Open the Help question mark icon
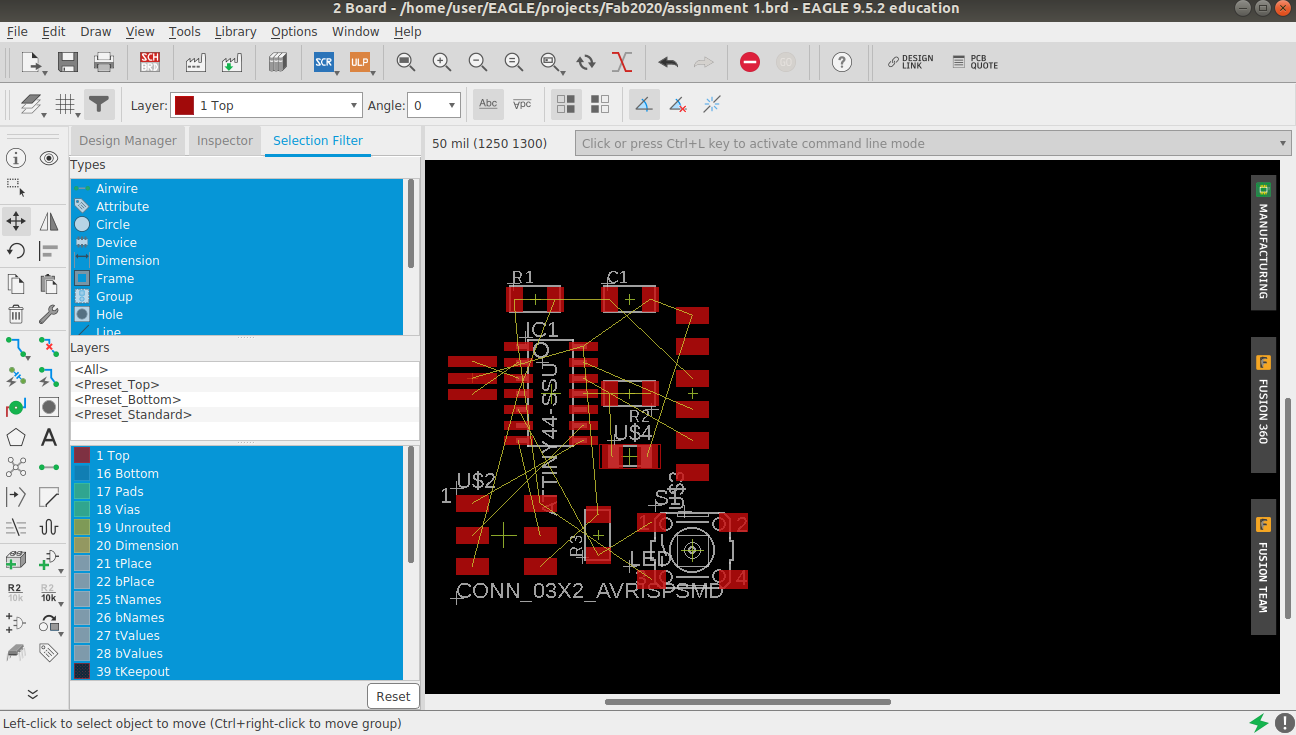 pos(842,62)
